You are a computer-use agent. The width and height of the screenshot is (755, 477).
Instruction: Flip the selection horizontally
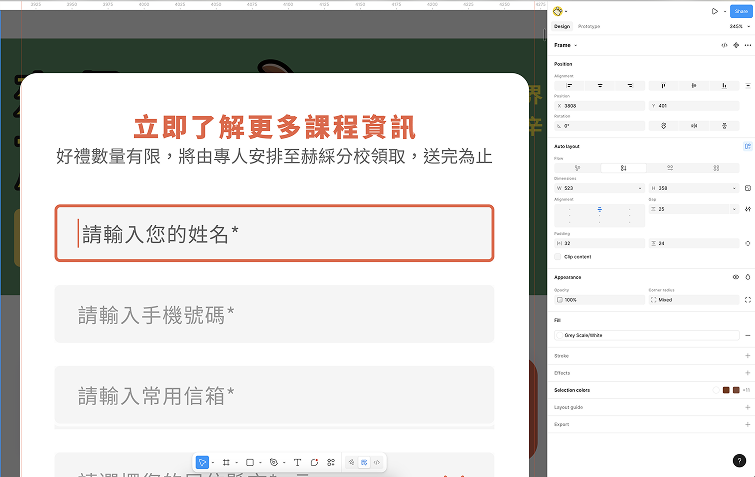[694, 126]
